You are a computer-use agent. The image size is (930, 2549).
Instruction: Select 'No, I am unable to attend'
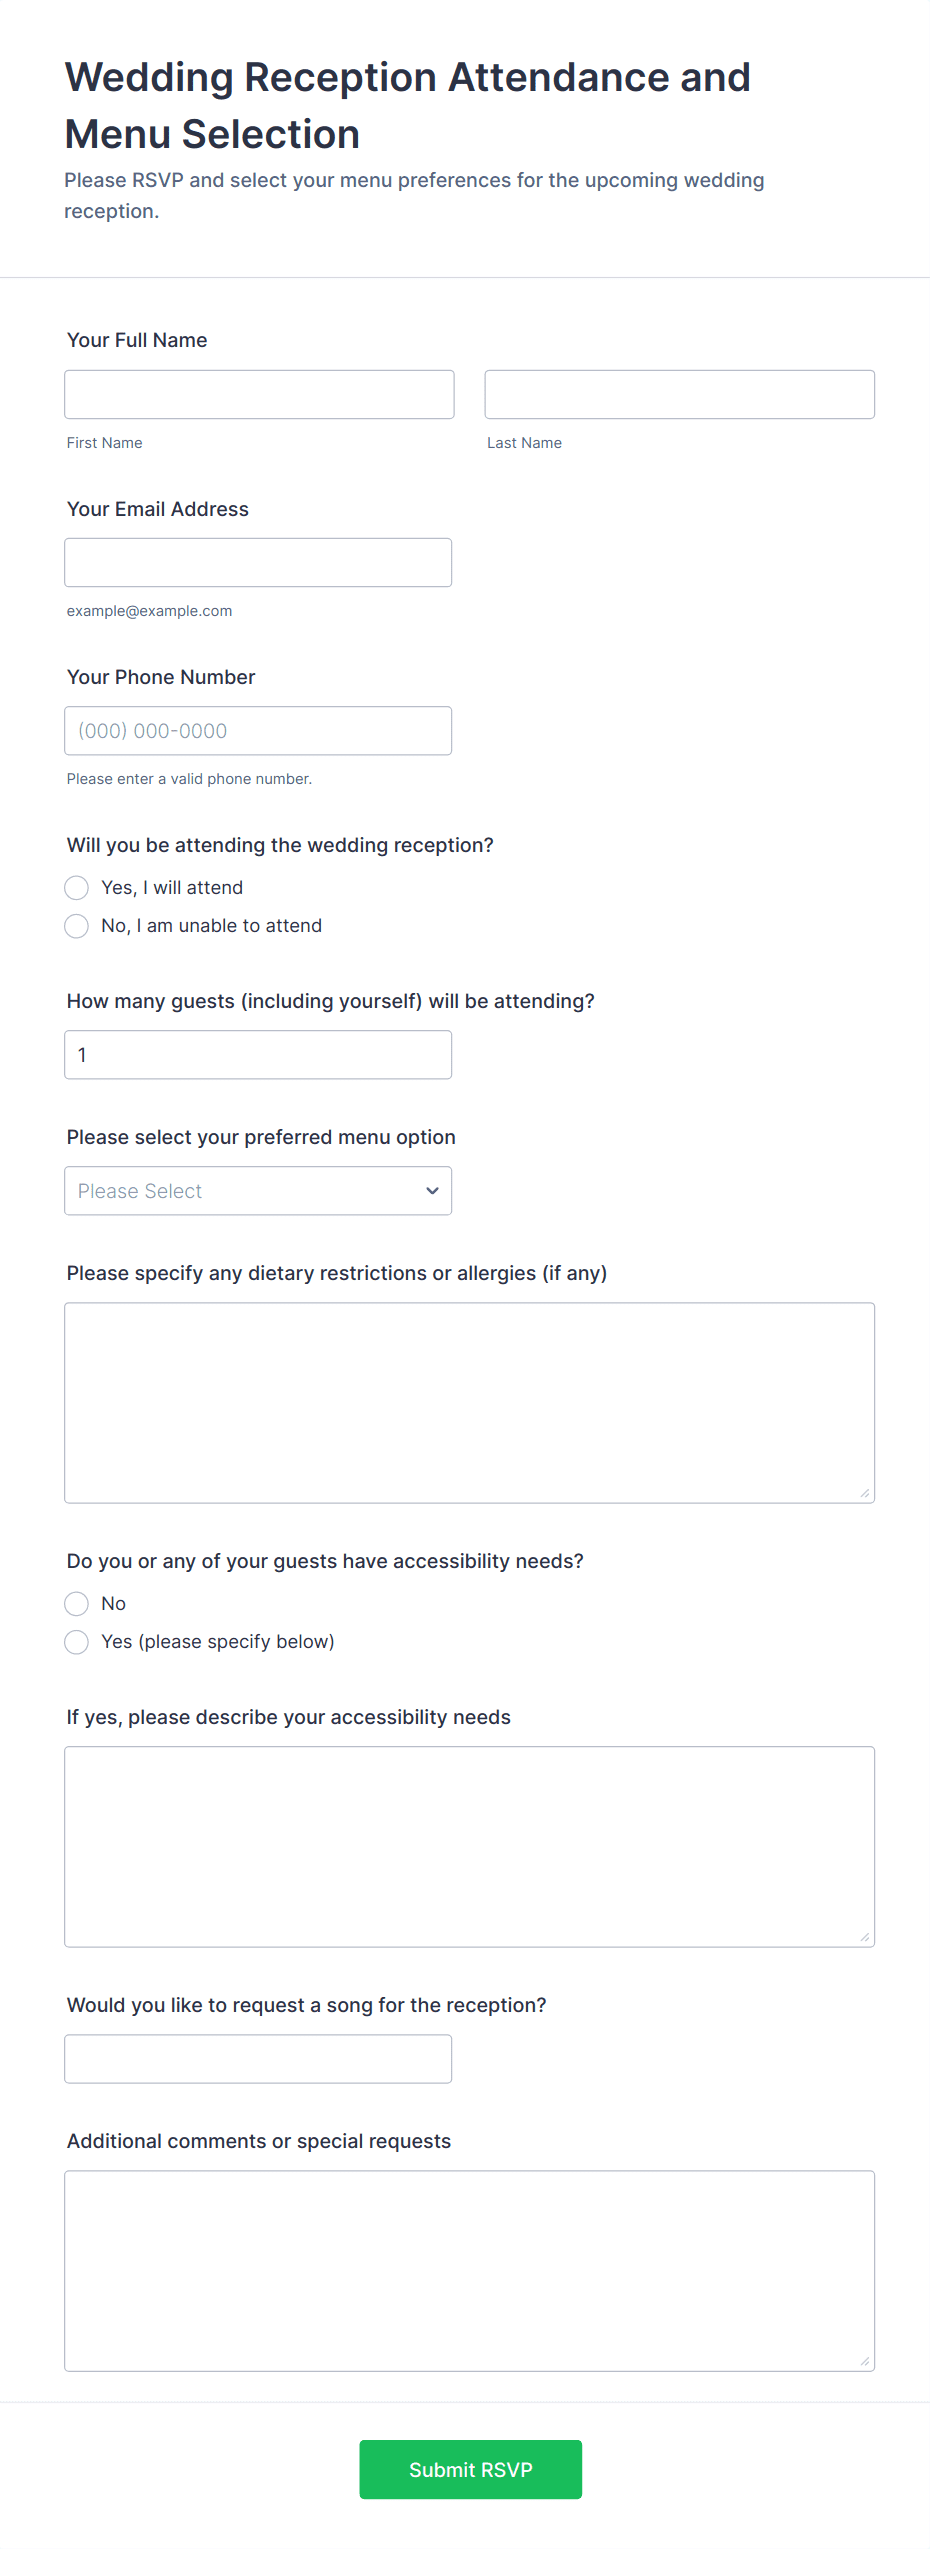pyautogui.click(x=77, y=926)
